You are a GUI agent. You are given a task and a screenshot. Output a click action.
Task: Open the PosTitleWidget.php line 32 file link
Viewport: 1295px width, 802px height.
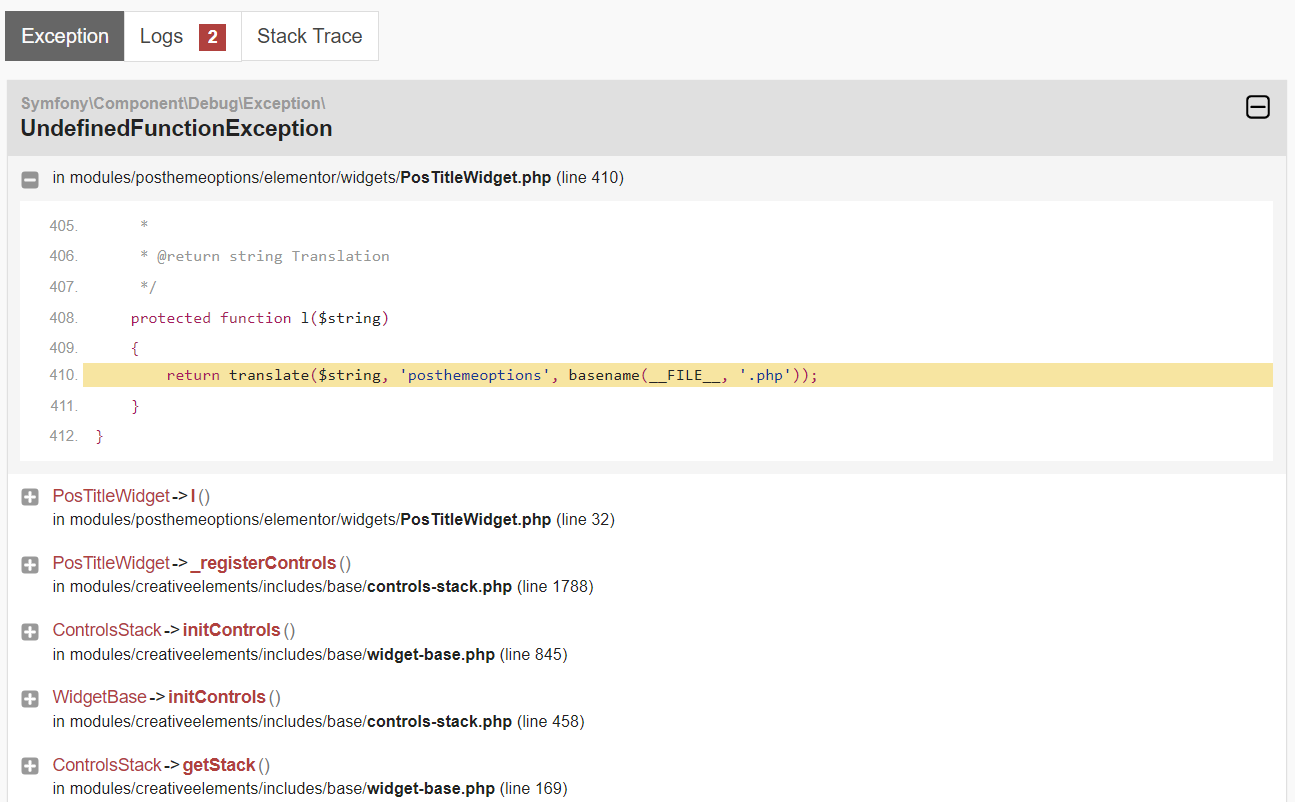[x=334, y=520]
